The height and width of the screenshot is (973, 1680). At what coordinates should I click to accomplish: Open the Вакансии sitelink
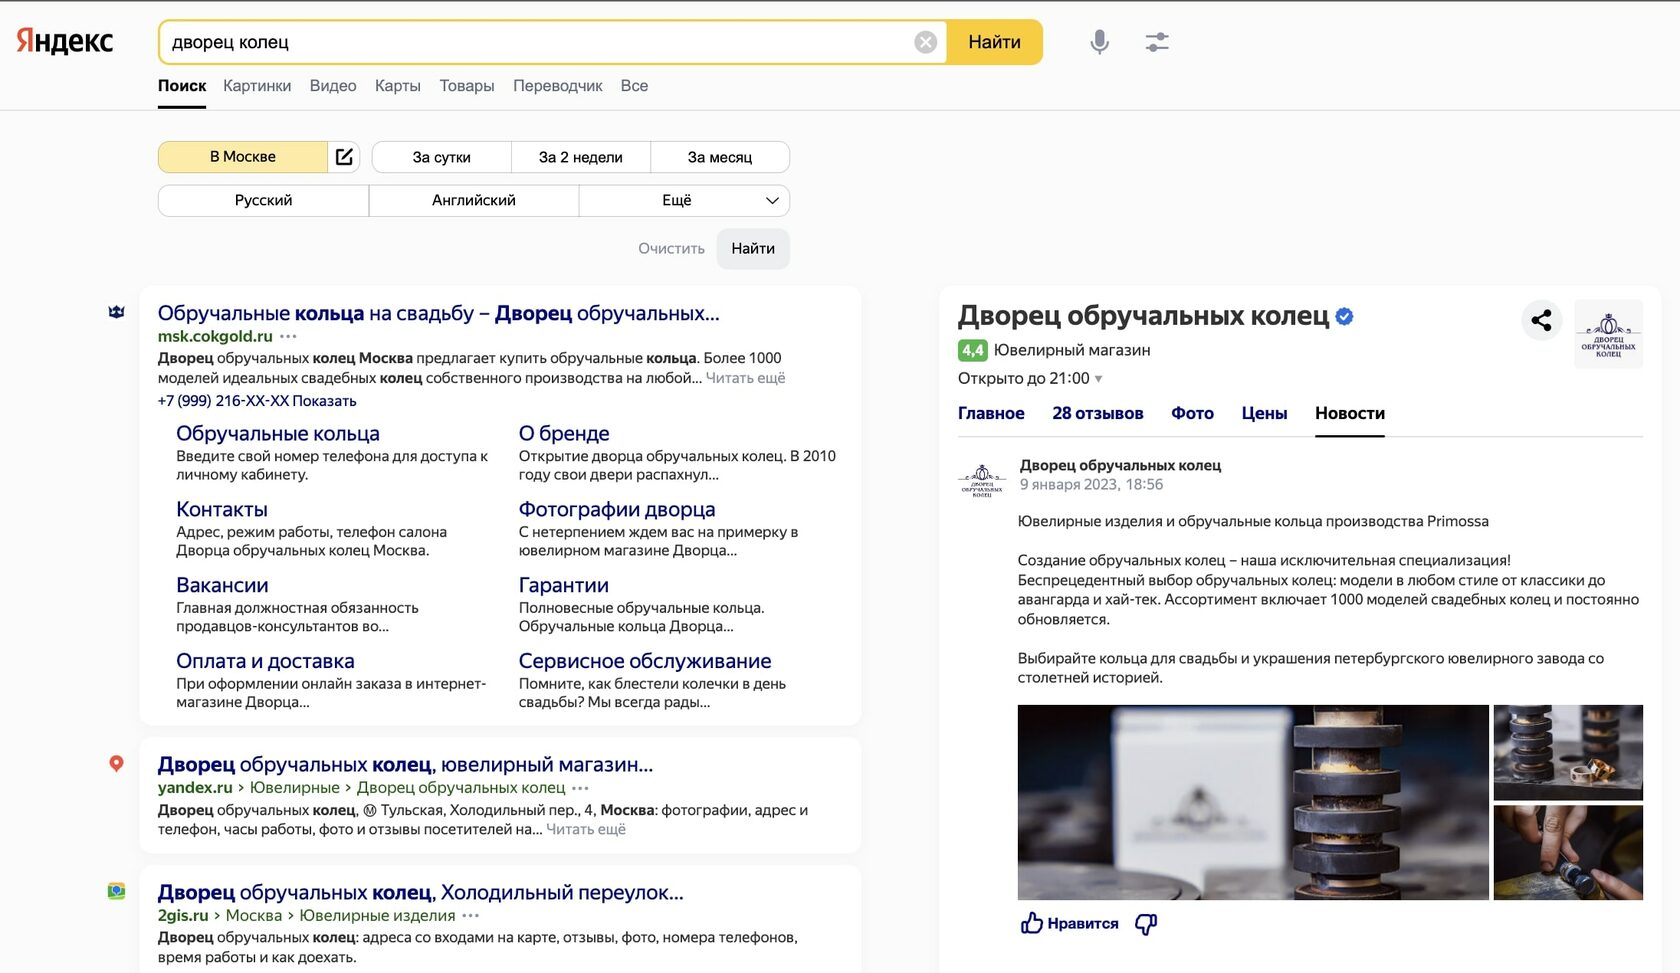[x=222, y=585]
